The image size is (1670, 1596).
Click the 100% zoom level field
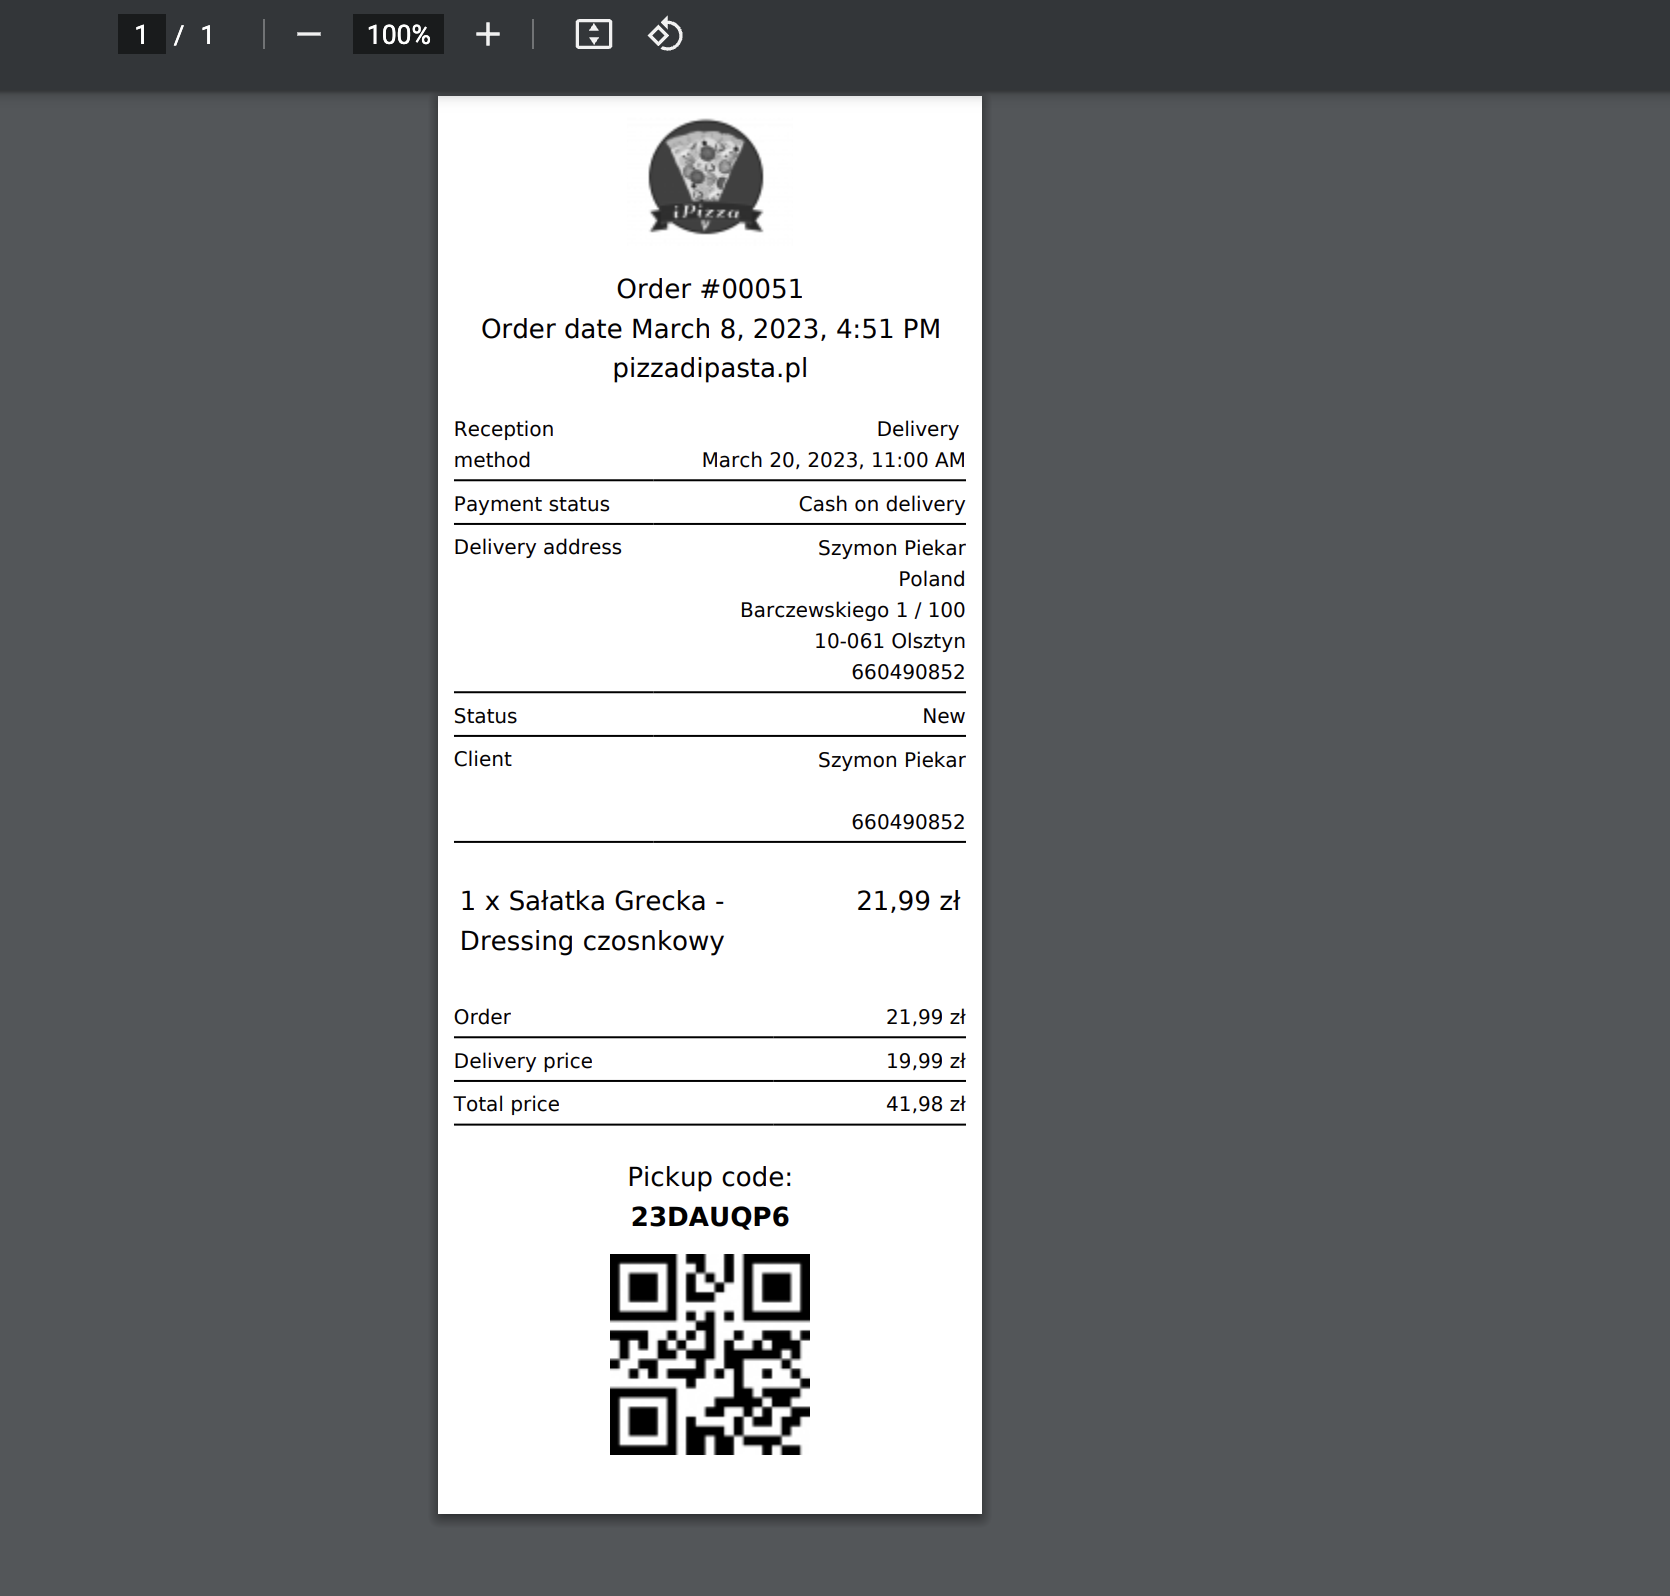[398, 35]
